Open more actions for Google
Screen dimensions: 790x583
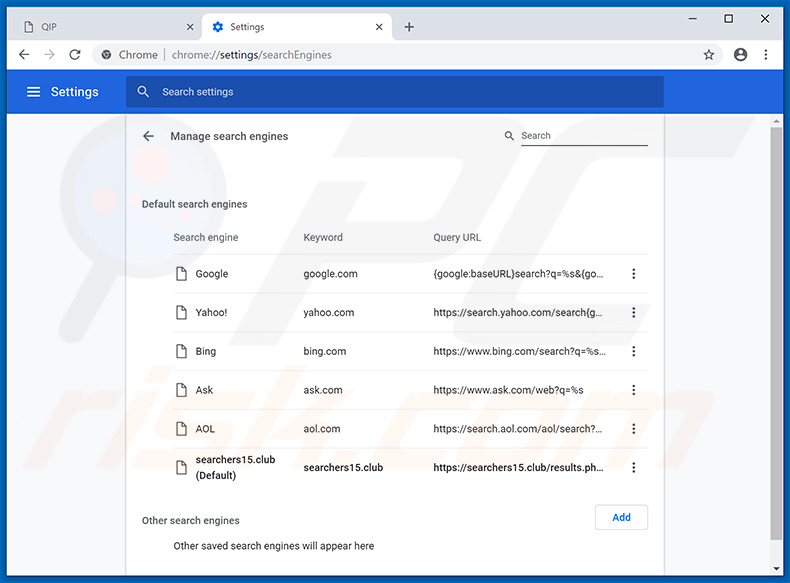point(633,274)
